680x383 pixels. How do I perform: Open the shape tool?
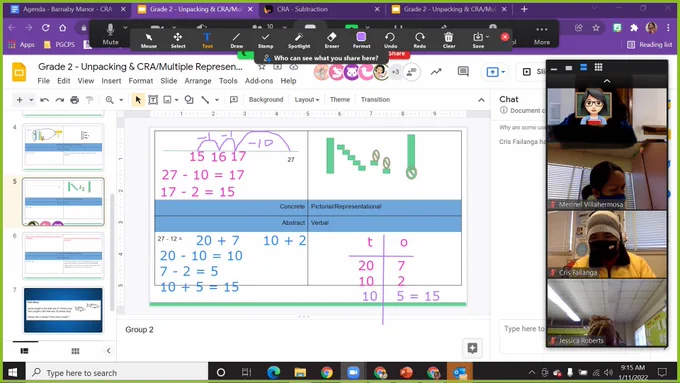pos(189,100)
